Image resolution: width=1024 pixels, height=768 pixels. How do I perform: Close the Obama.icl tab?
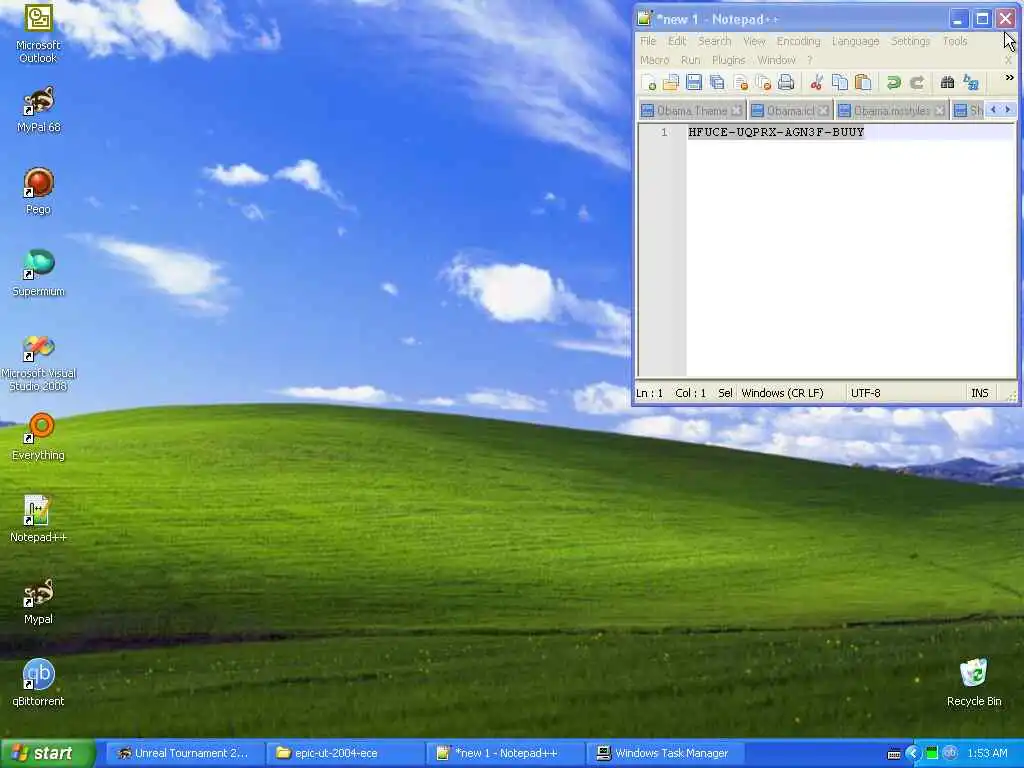pyautogui.click(x=824, y=110)
